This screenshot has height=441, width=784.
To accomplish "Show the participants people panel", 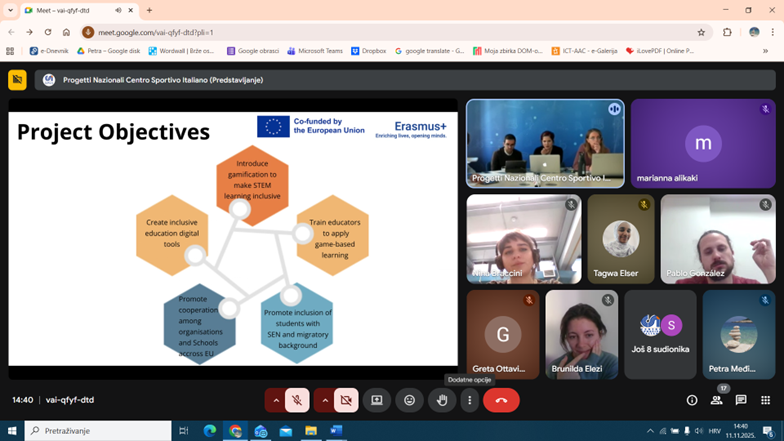I will (x=716, y=400).
